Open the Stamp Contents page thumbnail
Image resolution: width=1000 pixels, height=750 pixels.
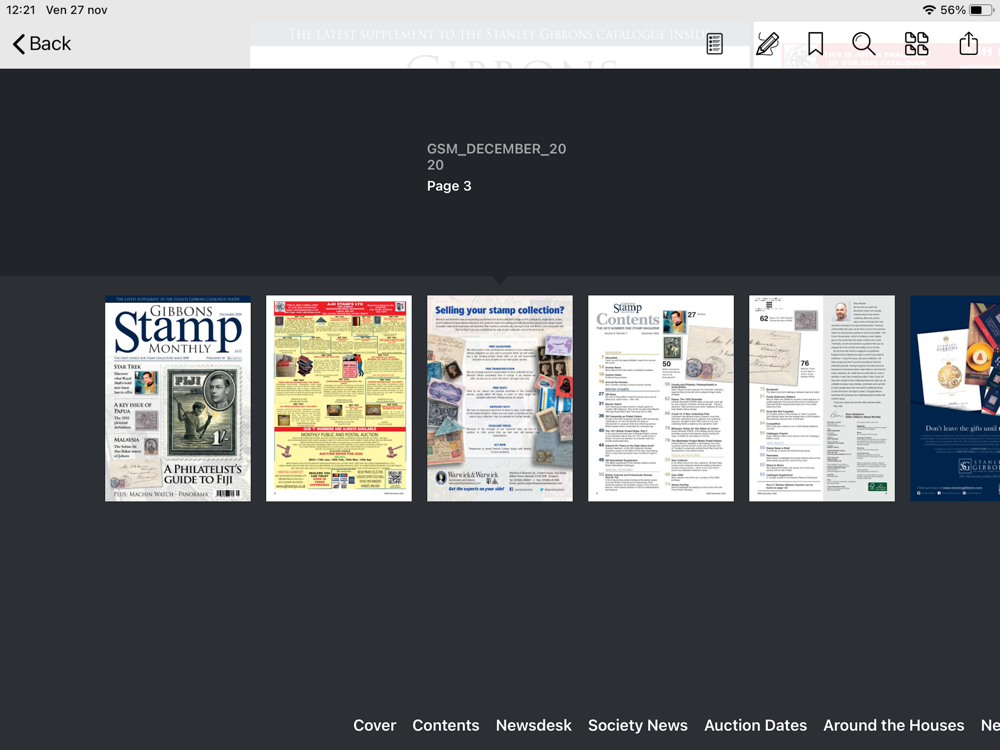661,398
